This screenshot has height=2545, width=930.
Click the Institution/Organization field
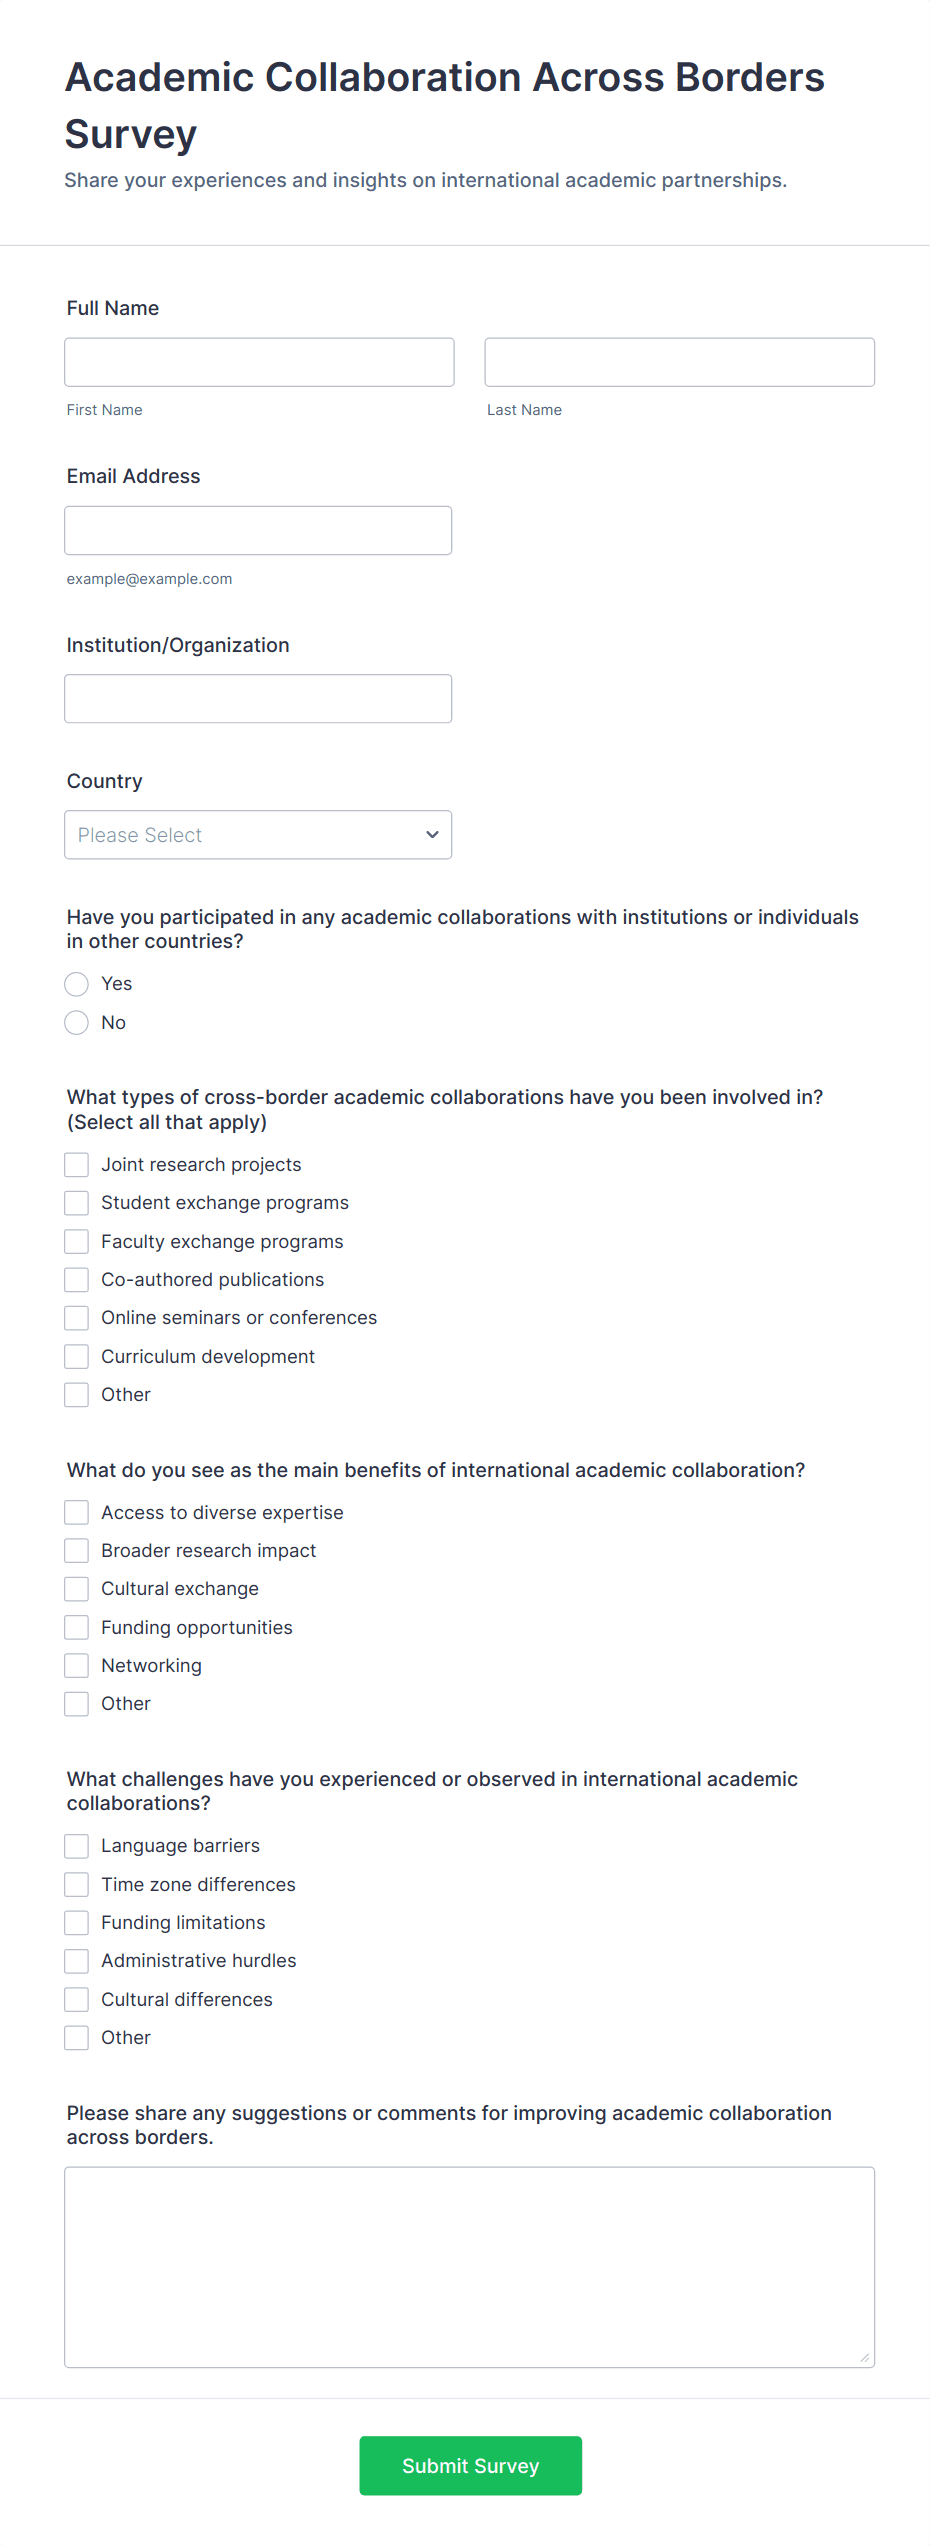(258, 698)
